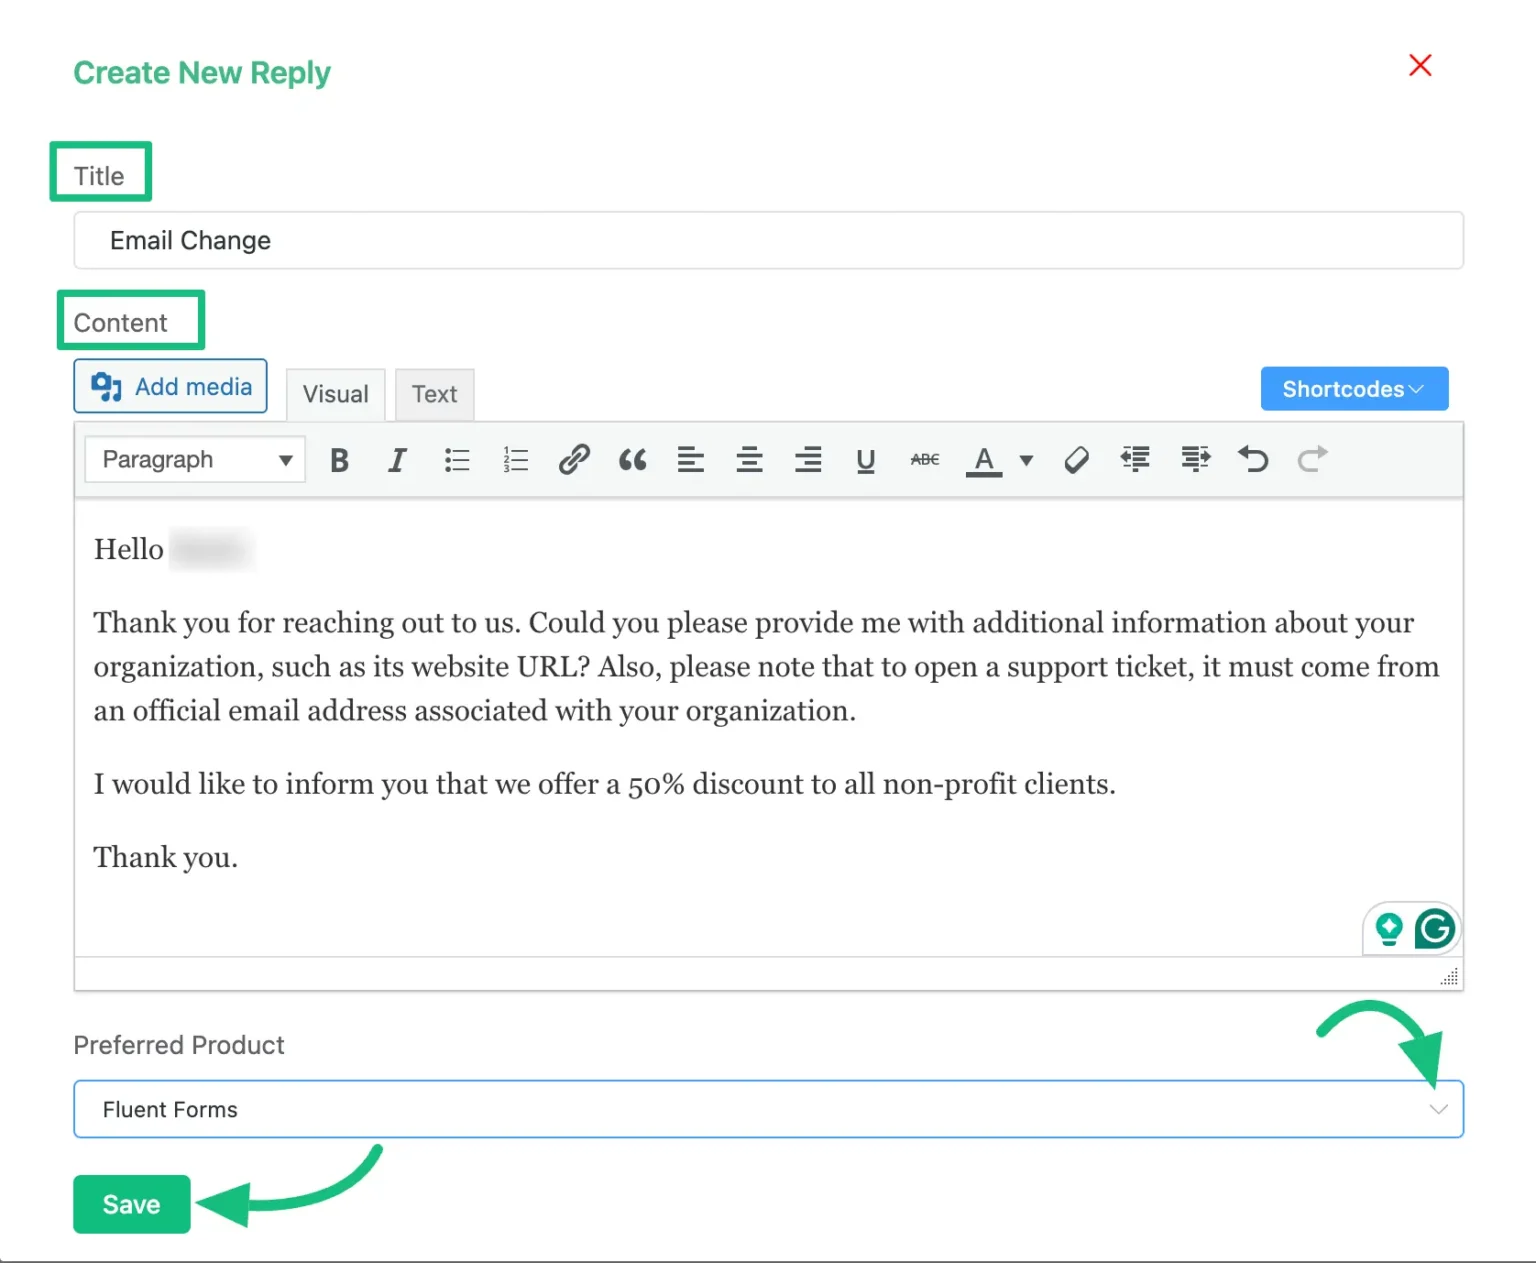Open the Grammarly assistant icon

pos(1435,928)
